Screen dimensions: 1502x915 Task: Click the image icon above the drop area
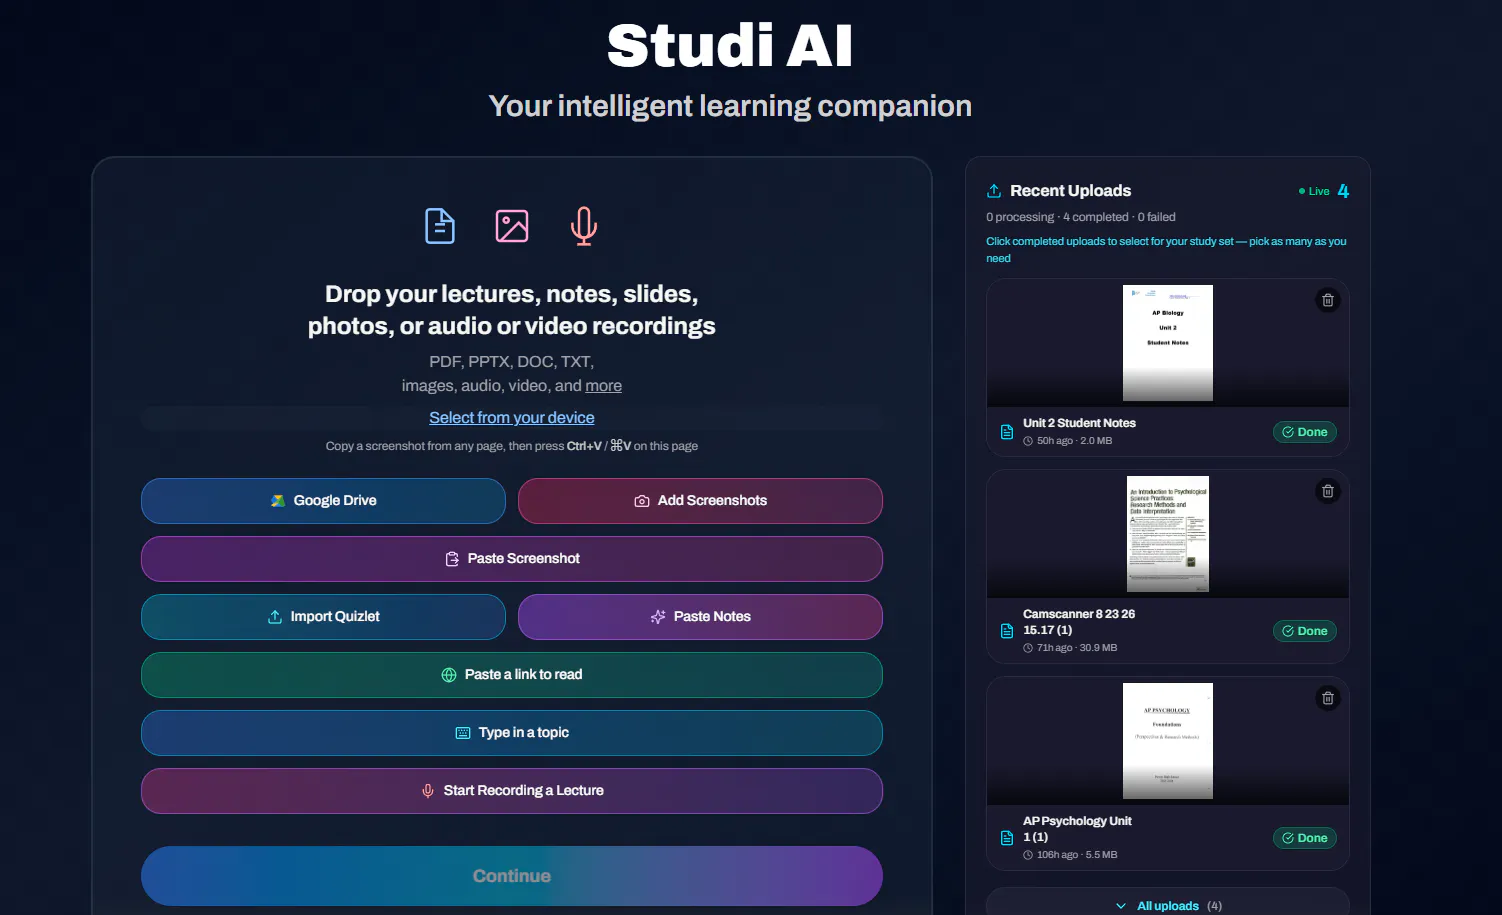click(x=512, y=226)
